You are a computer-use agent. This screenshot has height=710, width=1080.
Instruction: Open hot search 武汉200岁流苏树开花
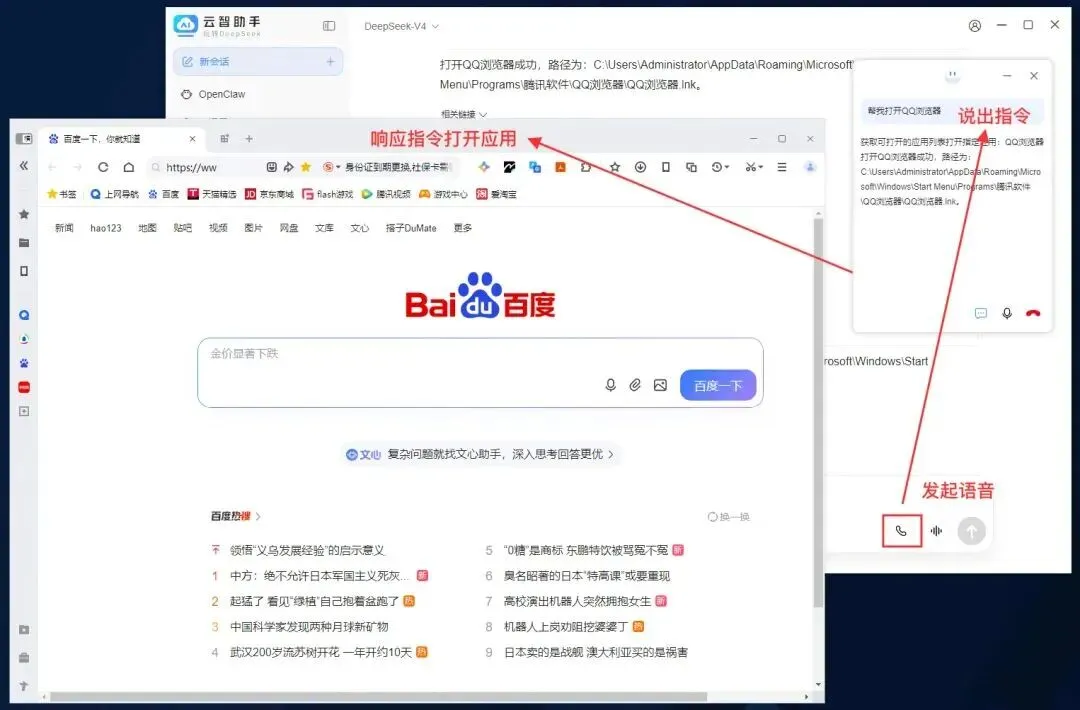[320, 652]
